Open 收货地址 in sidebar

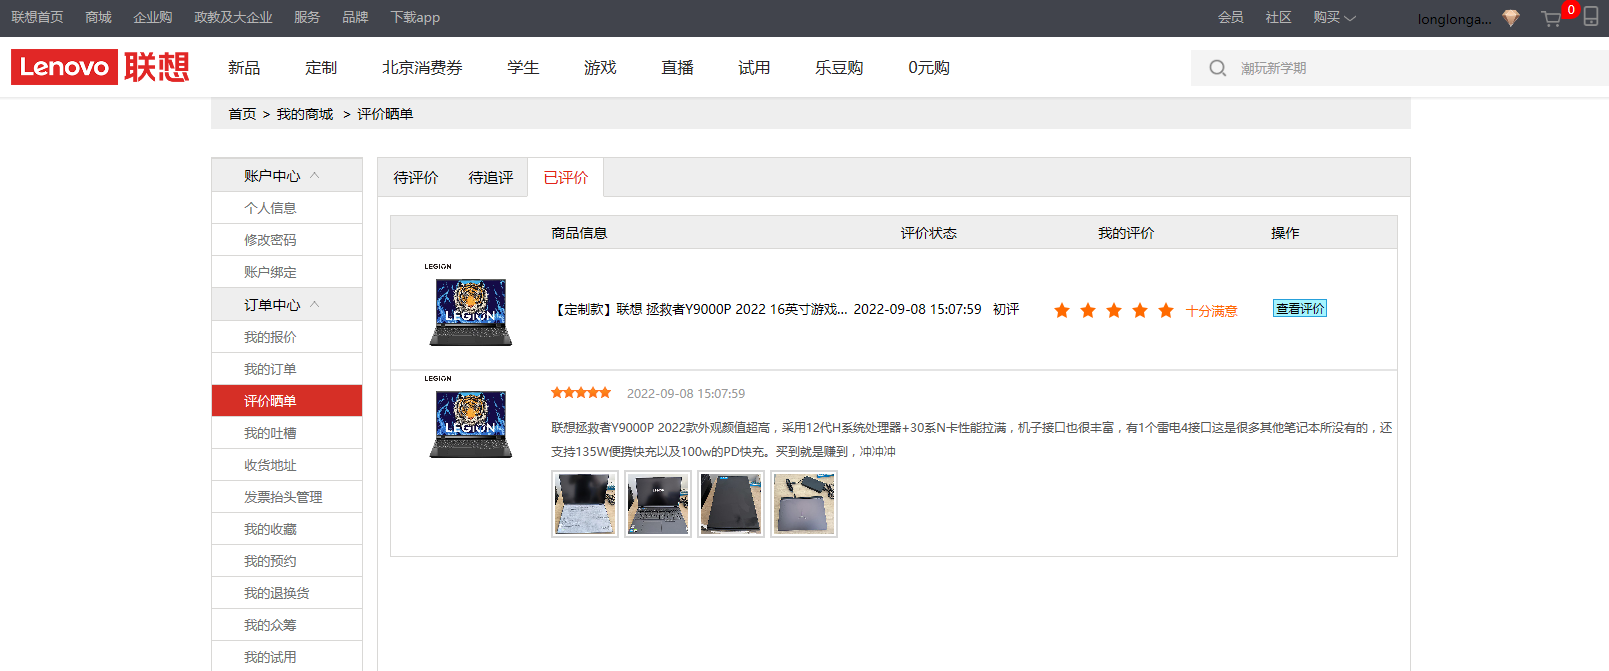[287, 465]
